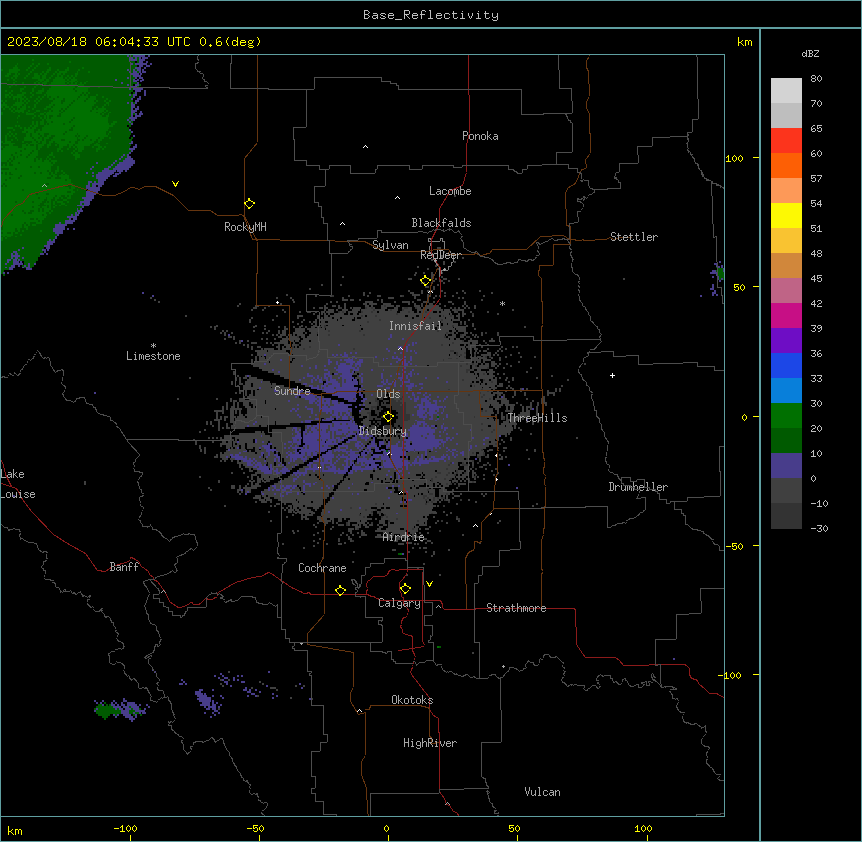The image size is (862, 842).
Task: Click the yellow V marker northwest of RockyMH
Action: coord(175,184)
